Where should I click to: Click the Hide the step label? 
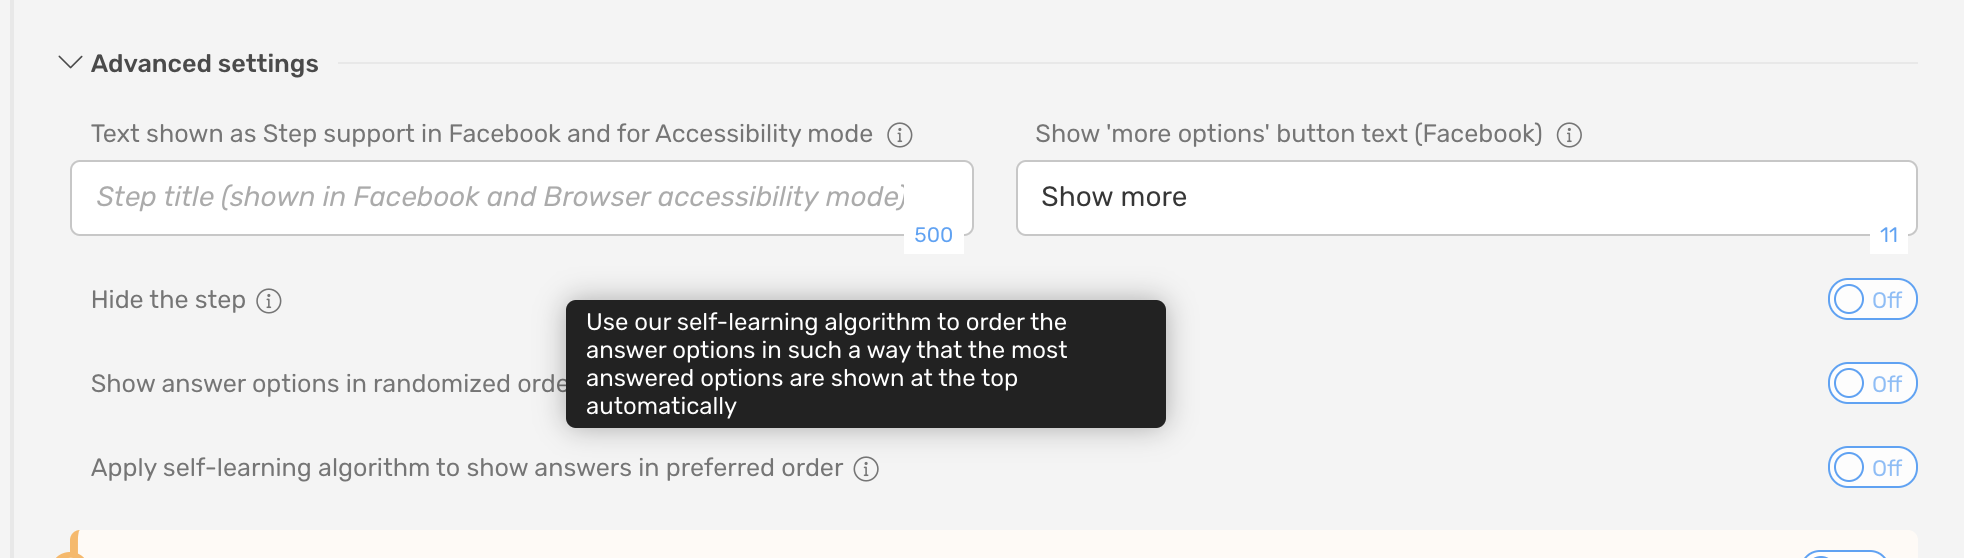click(168, 300)
